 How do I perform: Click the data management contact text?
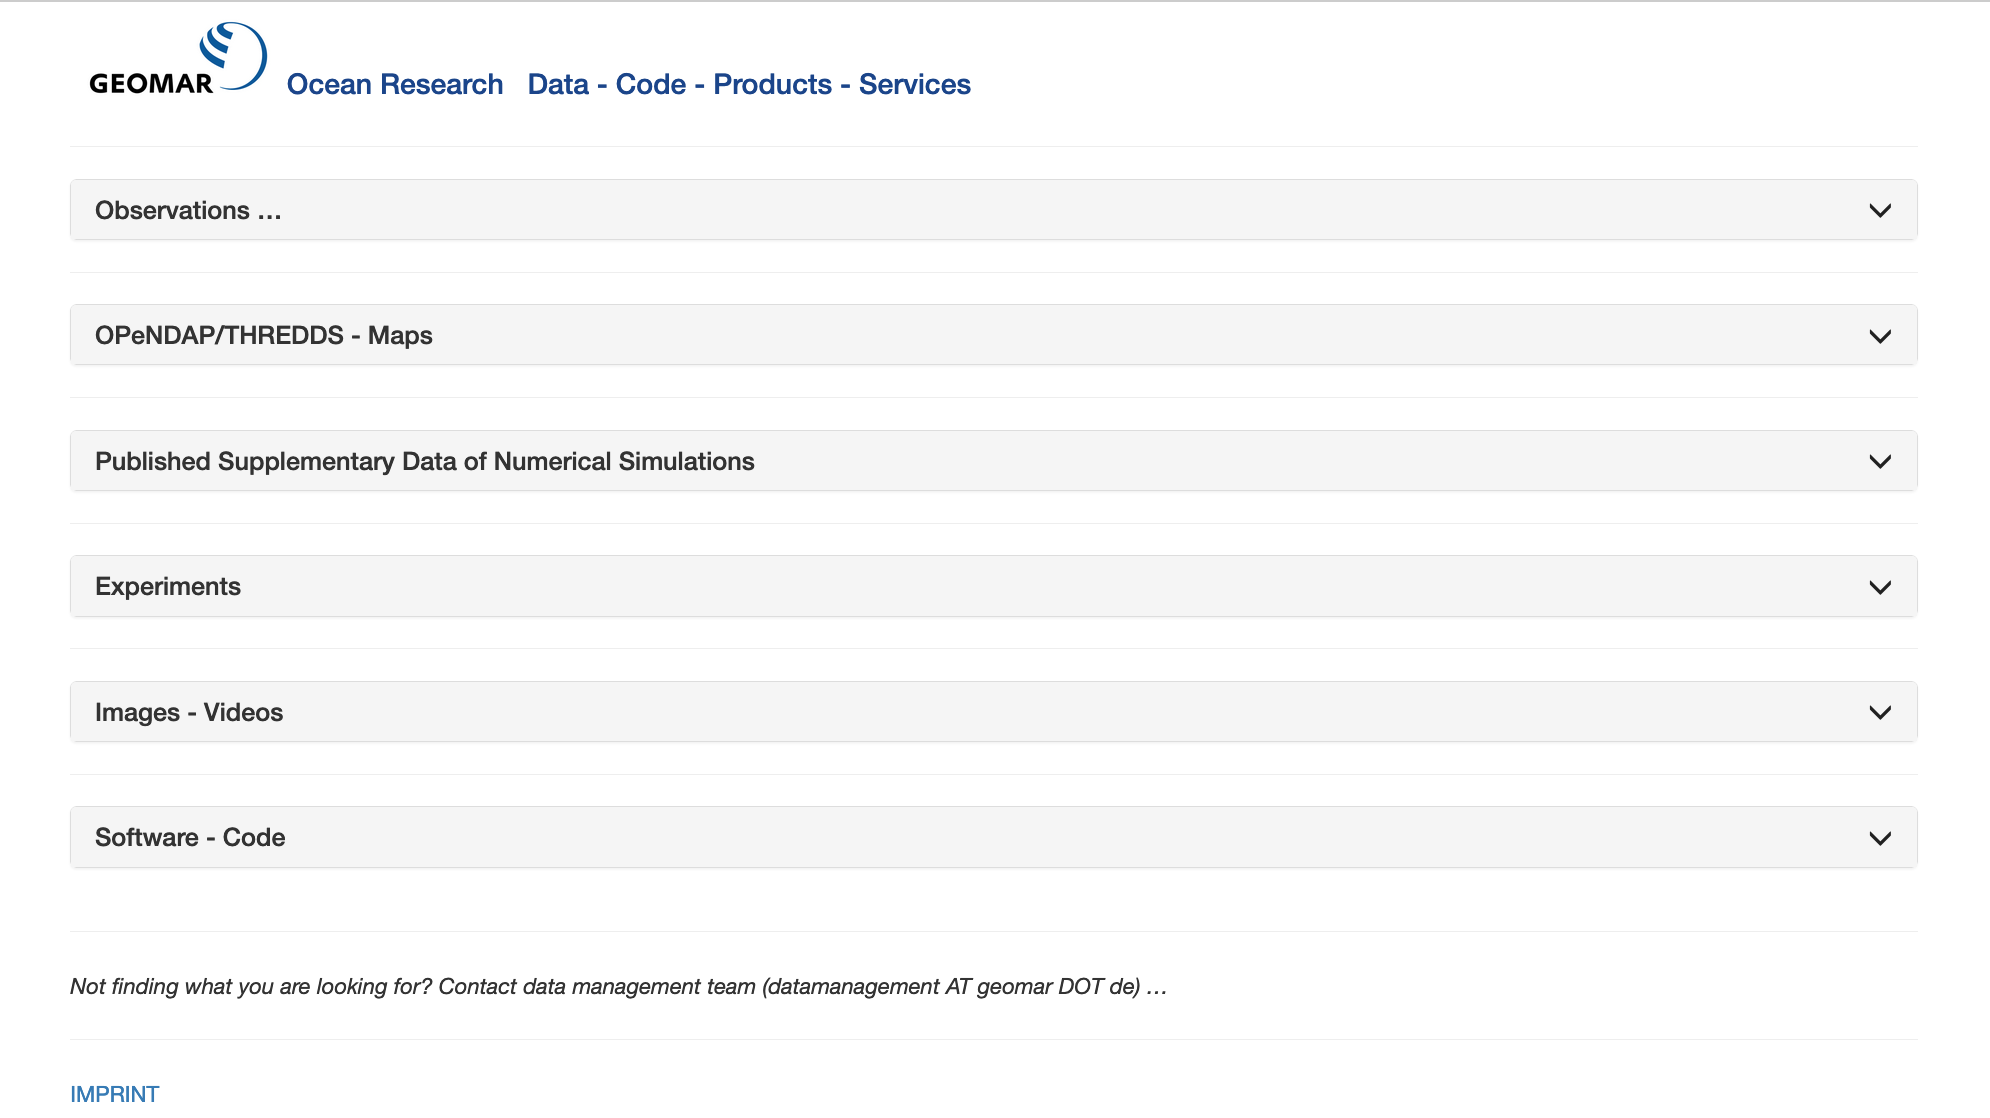coord(618,987)
